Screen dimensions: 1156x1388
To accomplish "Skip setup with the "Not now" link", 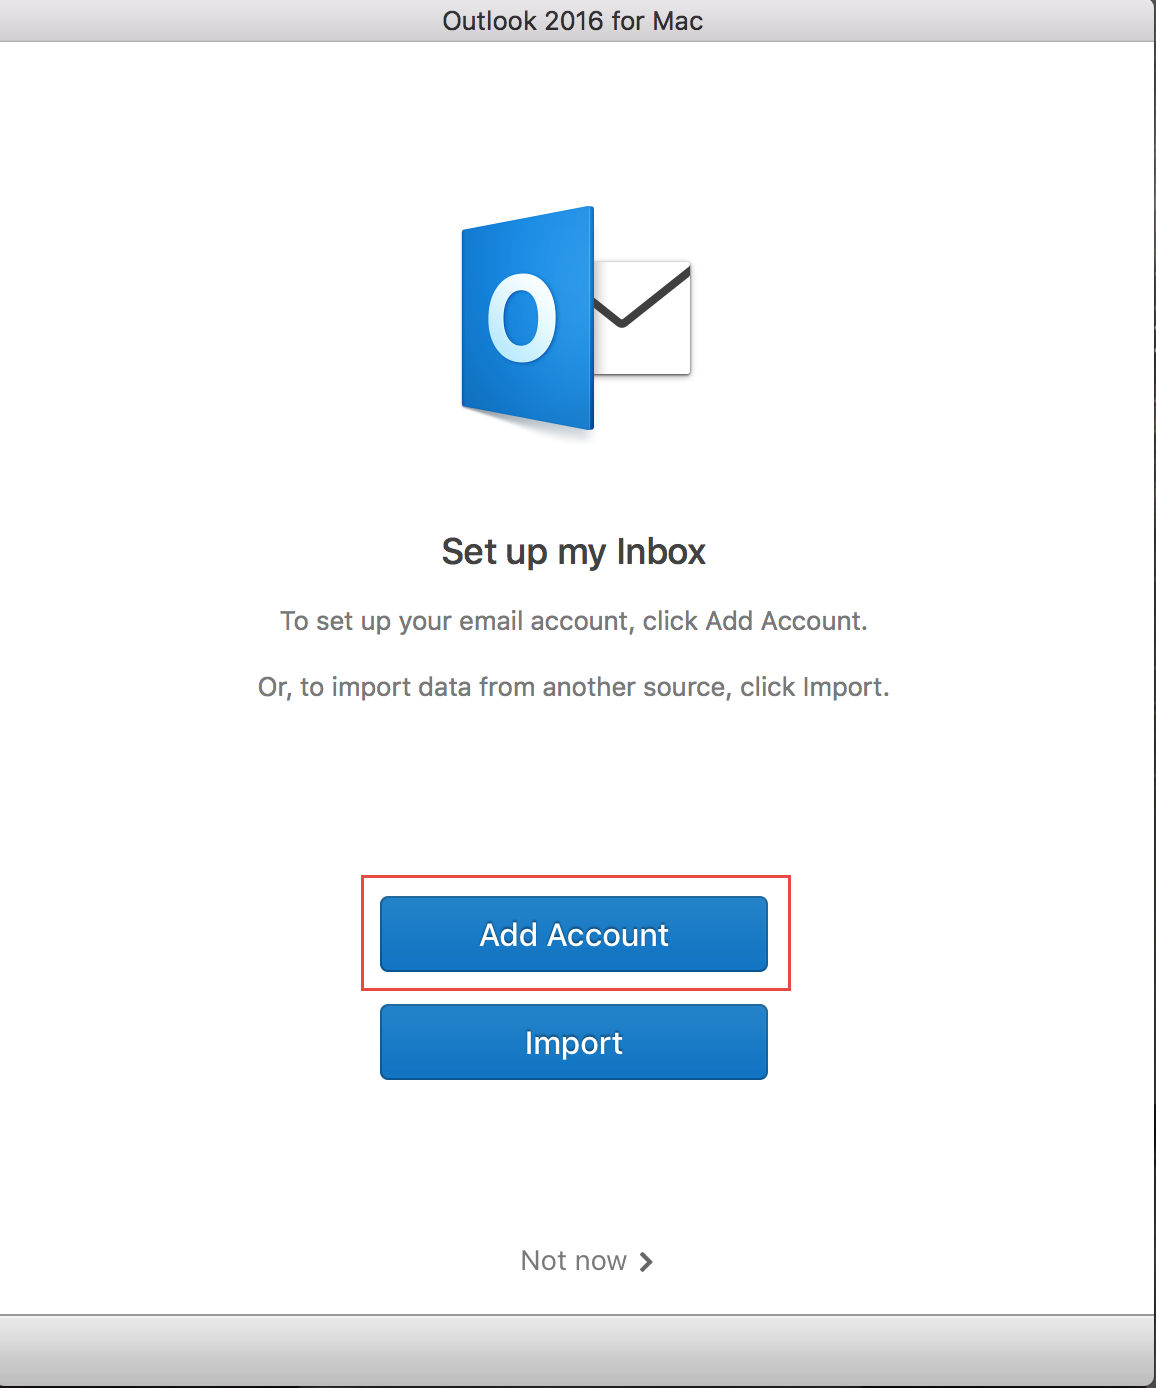I will (x=574, y=1261).
